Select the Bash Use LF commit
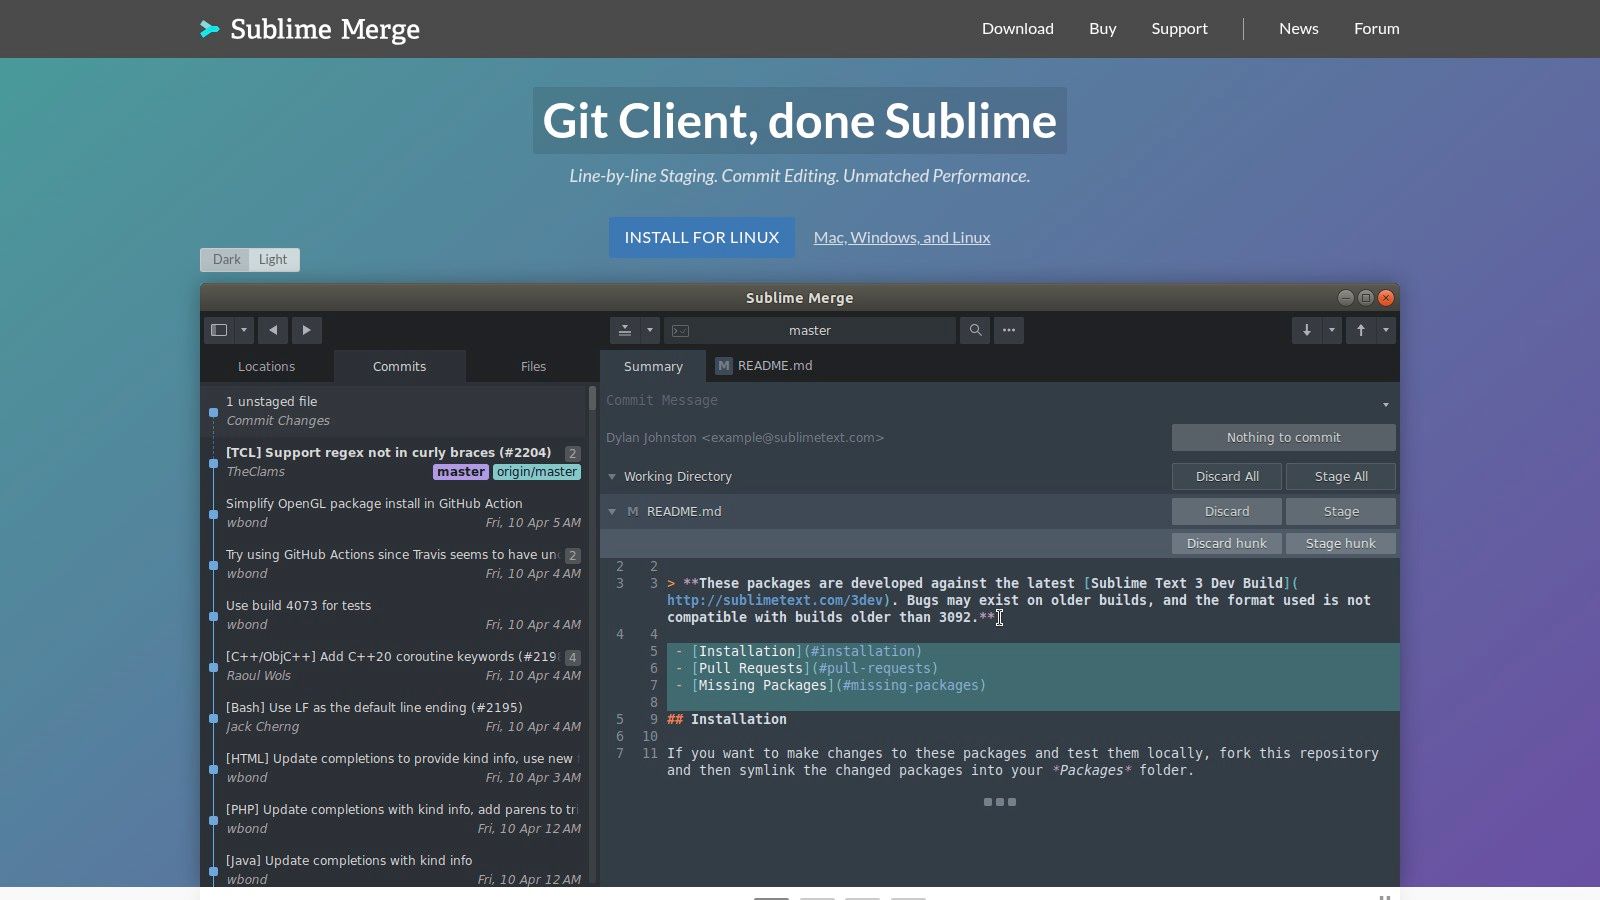The height and width of the screenshot is (900, 1600). 395,717
